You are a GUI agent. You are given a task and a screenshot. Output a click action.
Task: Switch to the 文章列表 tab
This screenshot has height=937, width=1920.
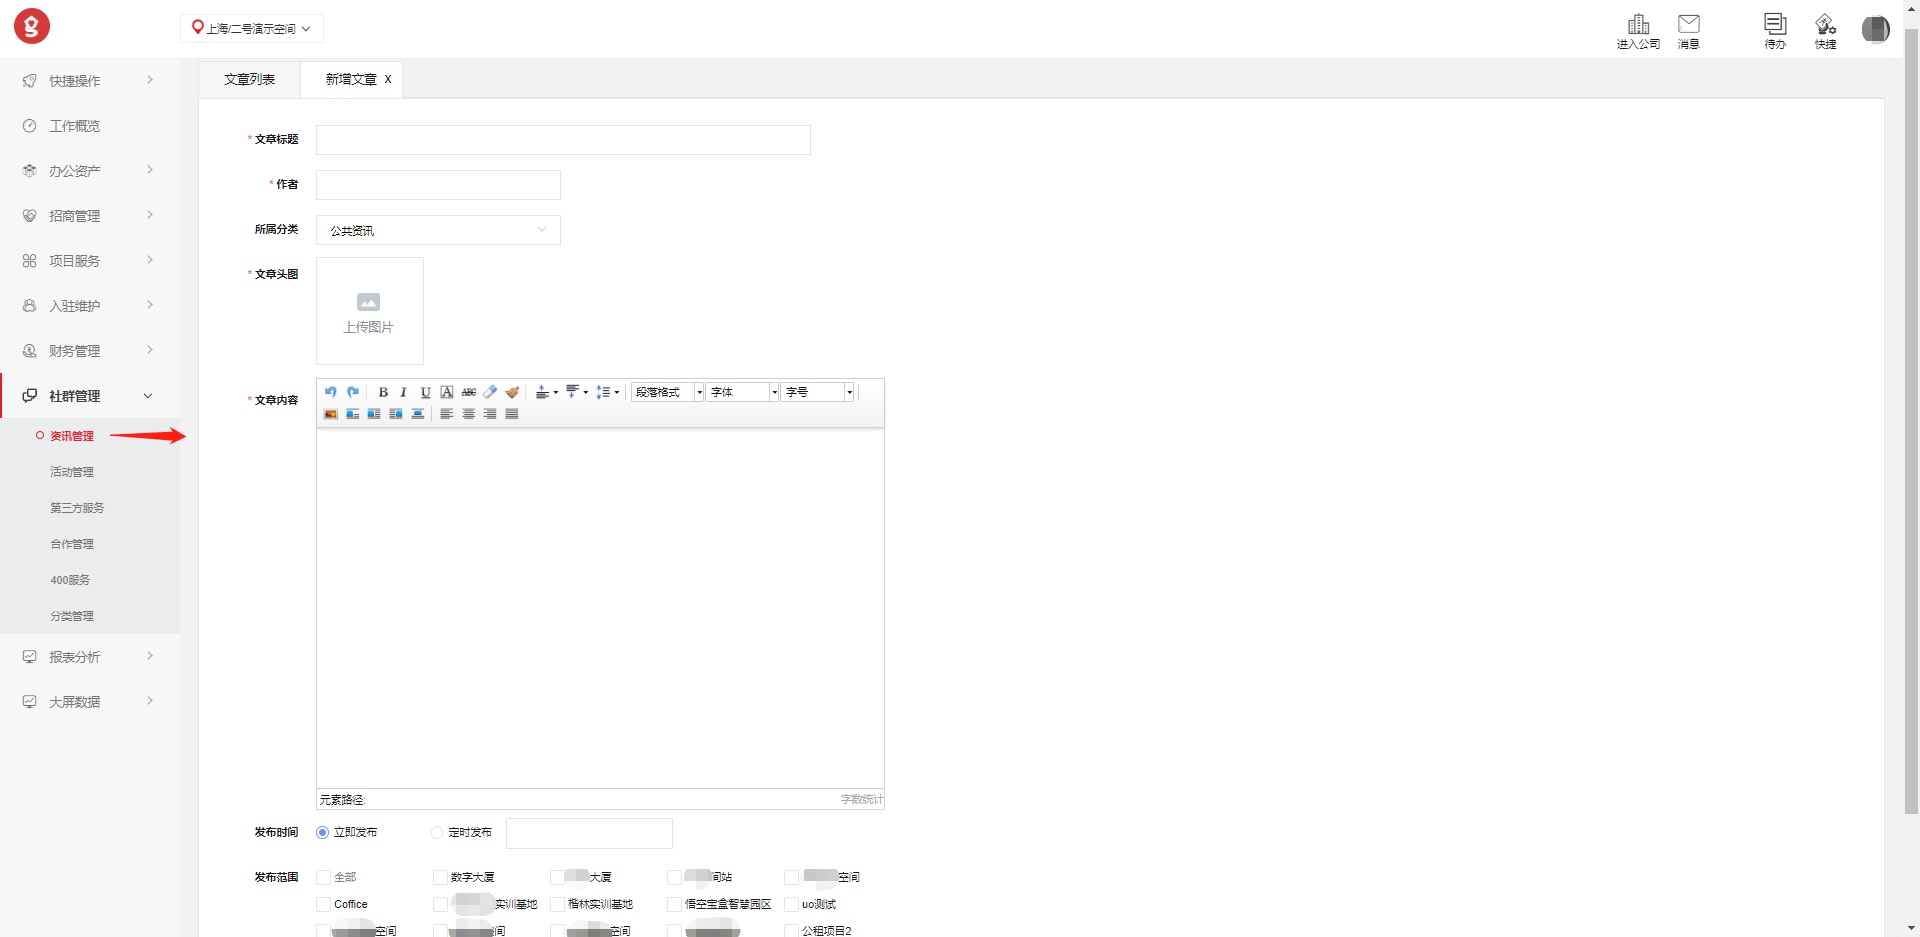[249, 79]
